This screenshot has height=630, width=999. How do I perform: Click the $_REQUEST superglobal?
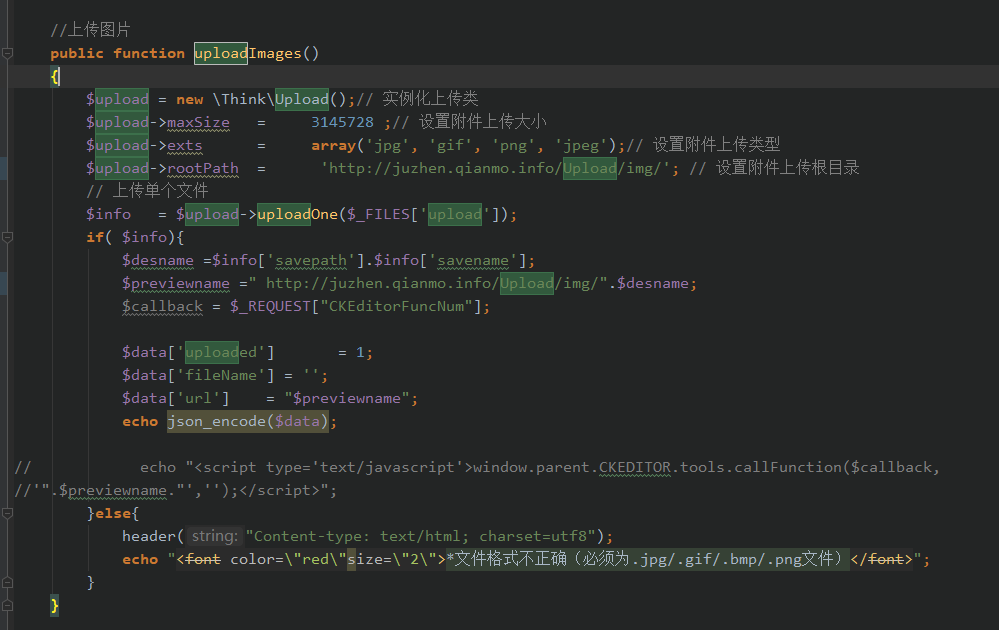coord(270,306)
